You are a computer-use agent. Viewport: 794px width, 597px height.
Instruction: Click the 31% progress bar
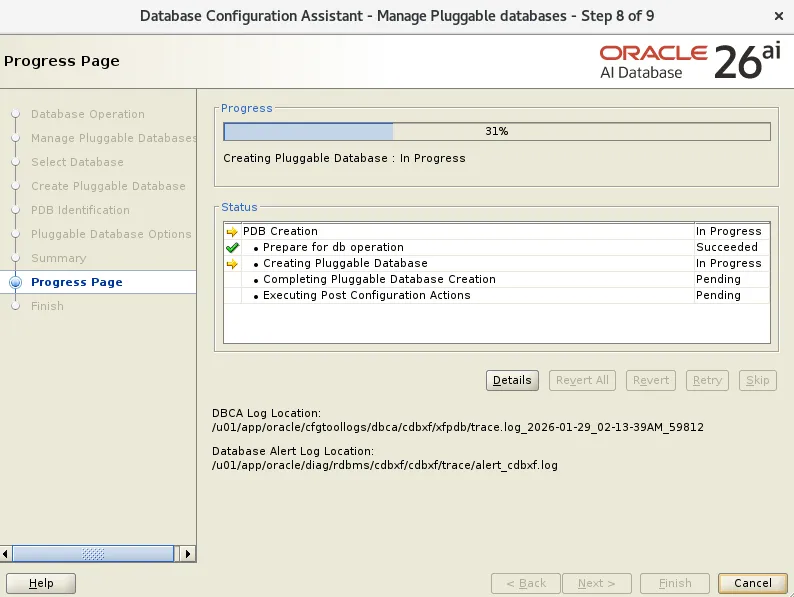point(497,132)
